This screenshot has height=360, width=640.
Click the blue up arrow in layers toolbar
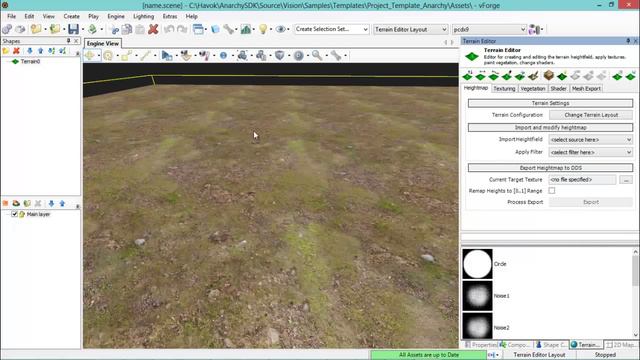[x=62, y=203]
